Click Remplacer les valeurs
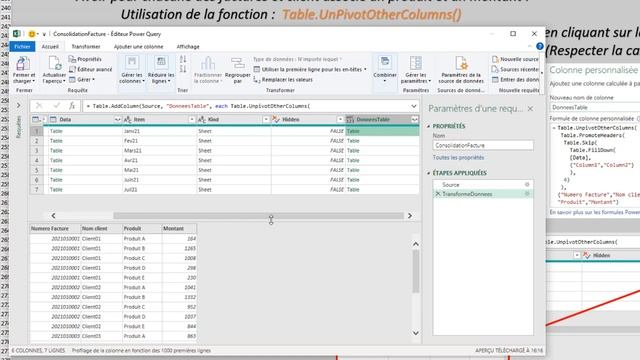640x360 pixels. [x=283, y=80]
